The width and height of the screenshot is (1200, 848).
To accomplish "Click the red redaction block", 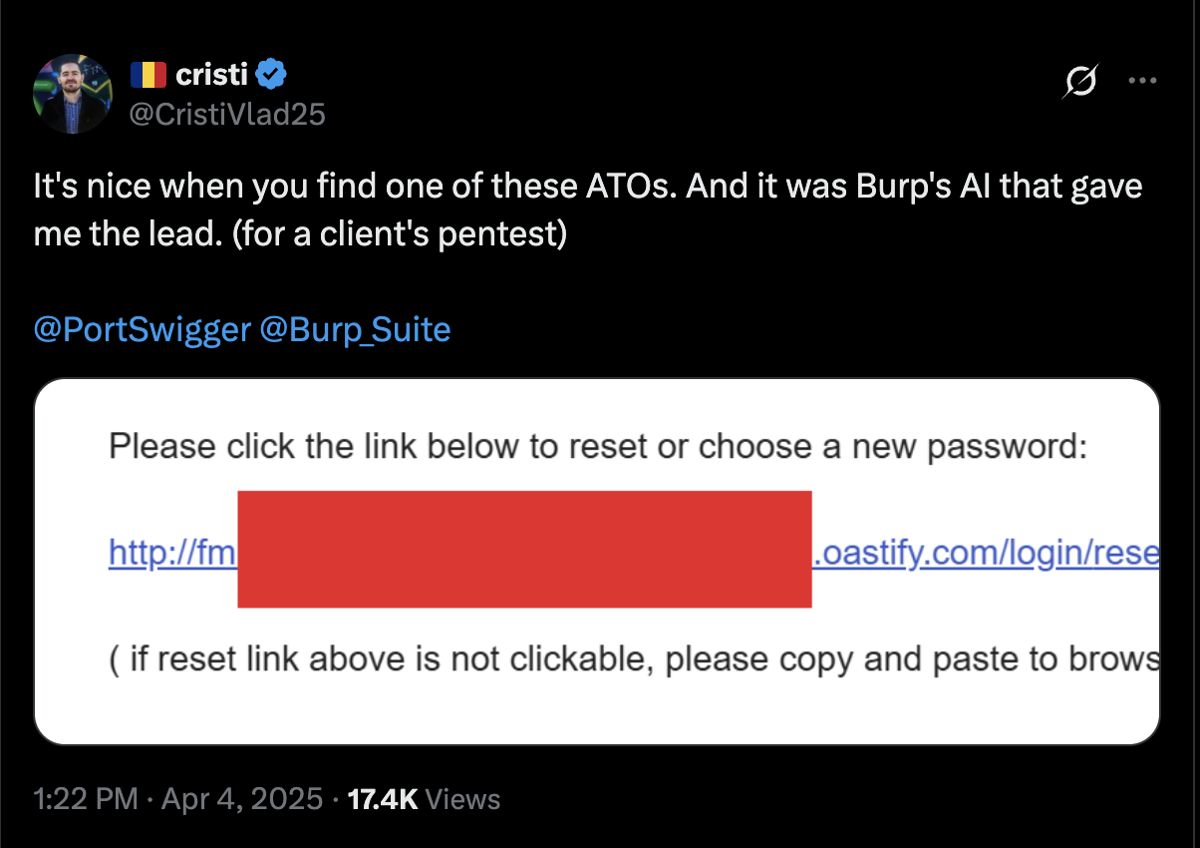I will pyautogui.click(x=524, y=549).
